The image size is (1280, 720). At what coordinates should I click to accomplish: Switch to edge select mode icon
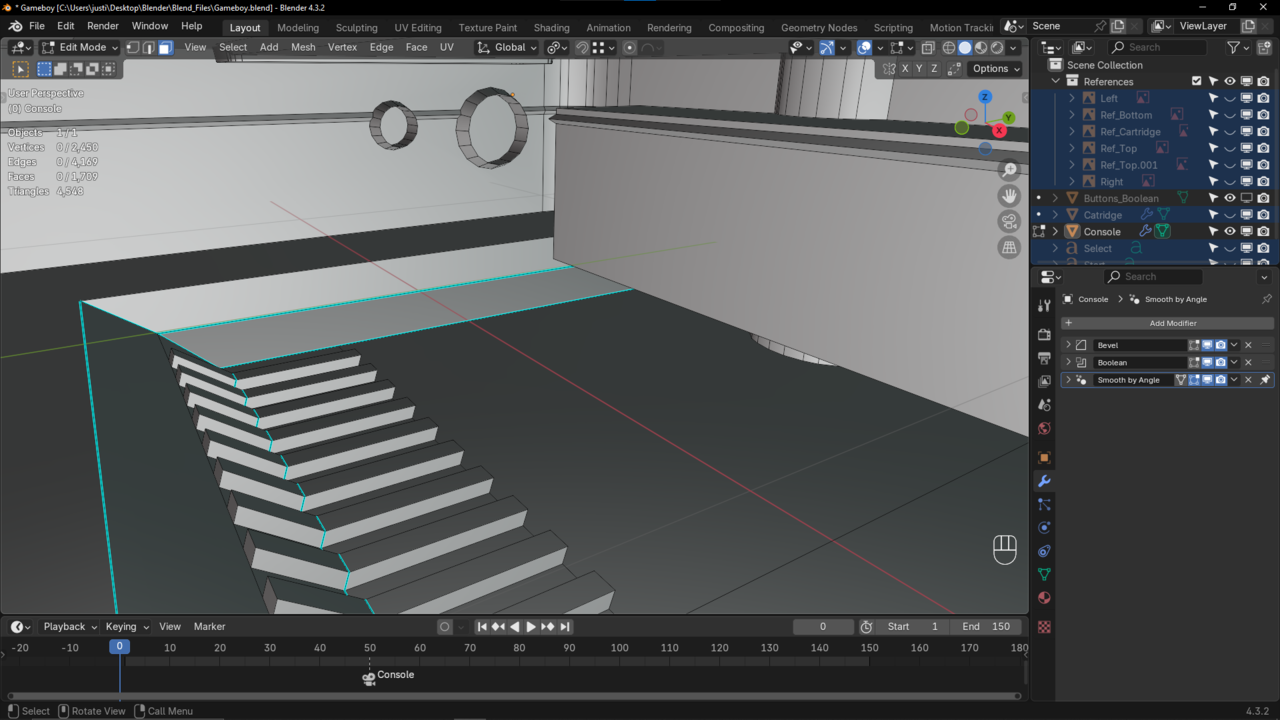click(149, 47)
